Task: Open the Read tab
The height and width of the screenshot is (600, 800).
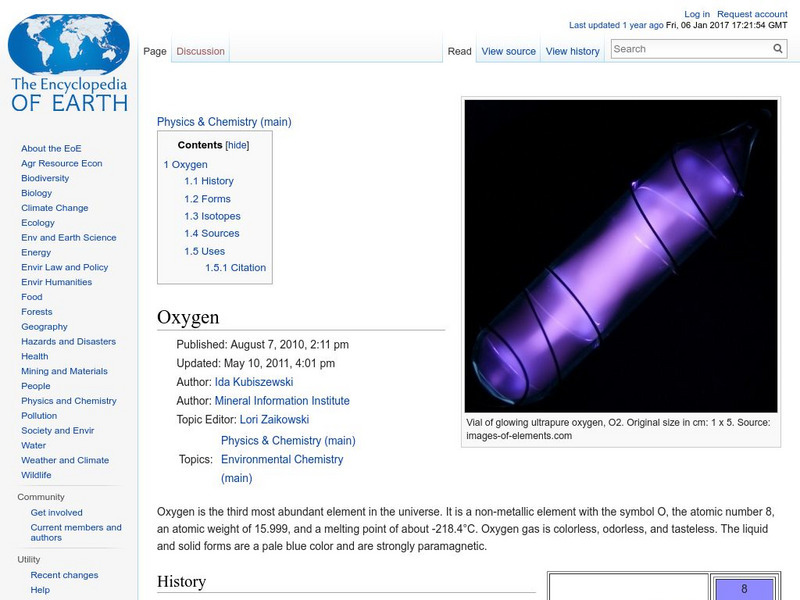Action: point(459,51)
